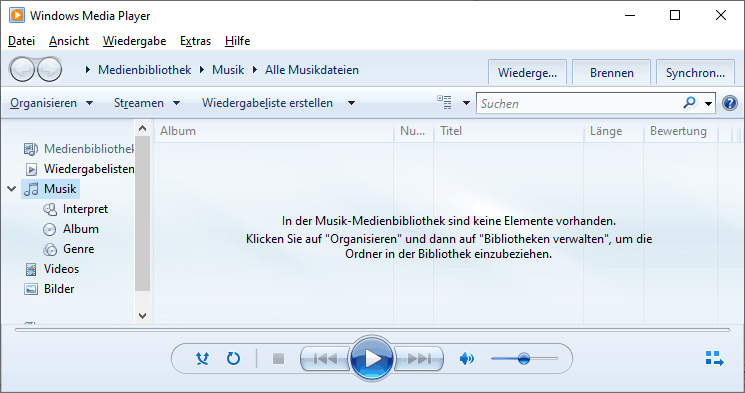
Task: Open Wiedergabeliste erstellen dropdown arrow
Action: [x=351, y=103]
